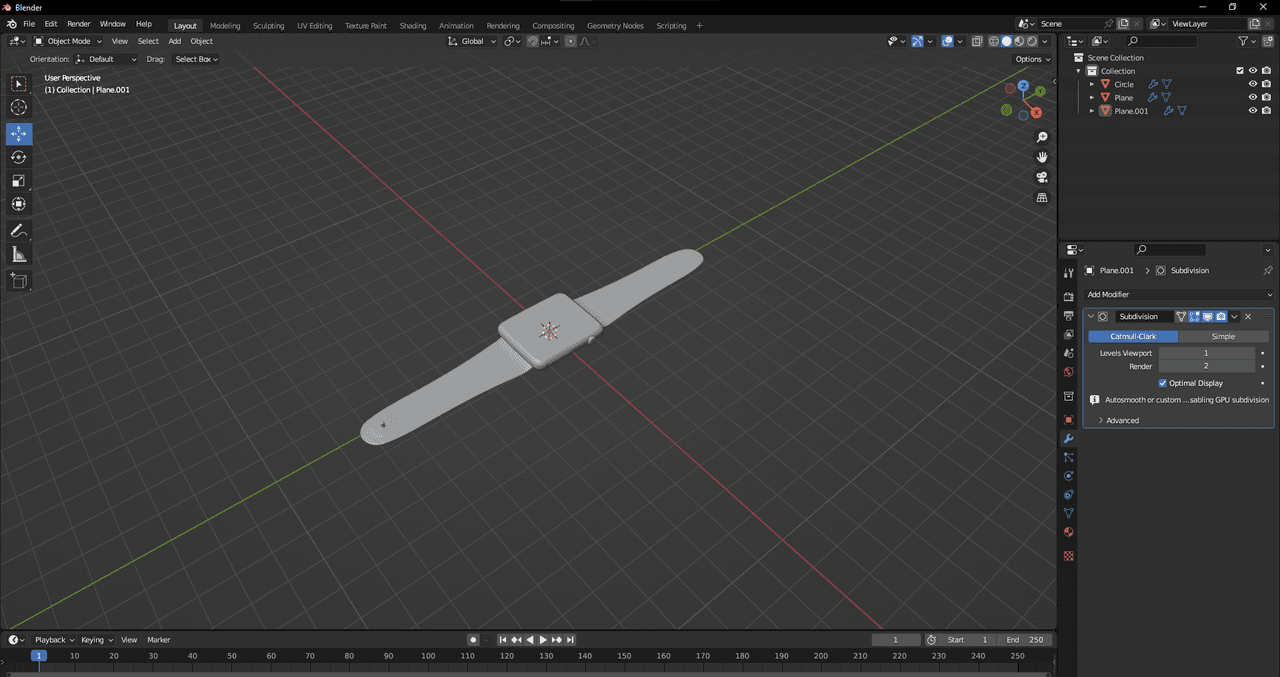The height and width of the screenshot is (677, 1280).
Task: Open the Object Mode dropdown
Action: [68, 41]
